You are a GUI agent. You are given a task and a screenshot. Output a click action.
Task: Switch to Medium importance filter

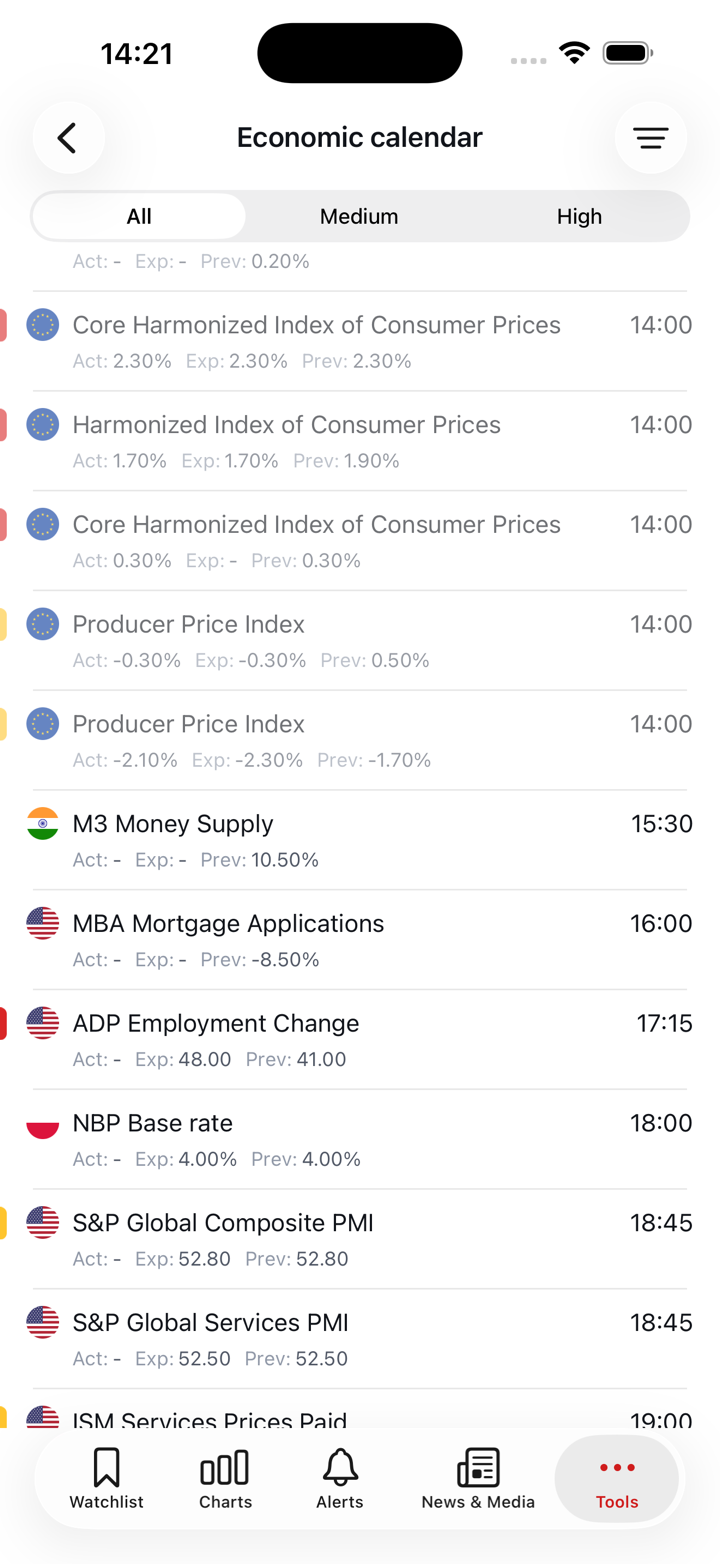tap(359, 216)
